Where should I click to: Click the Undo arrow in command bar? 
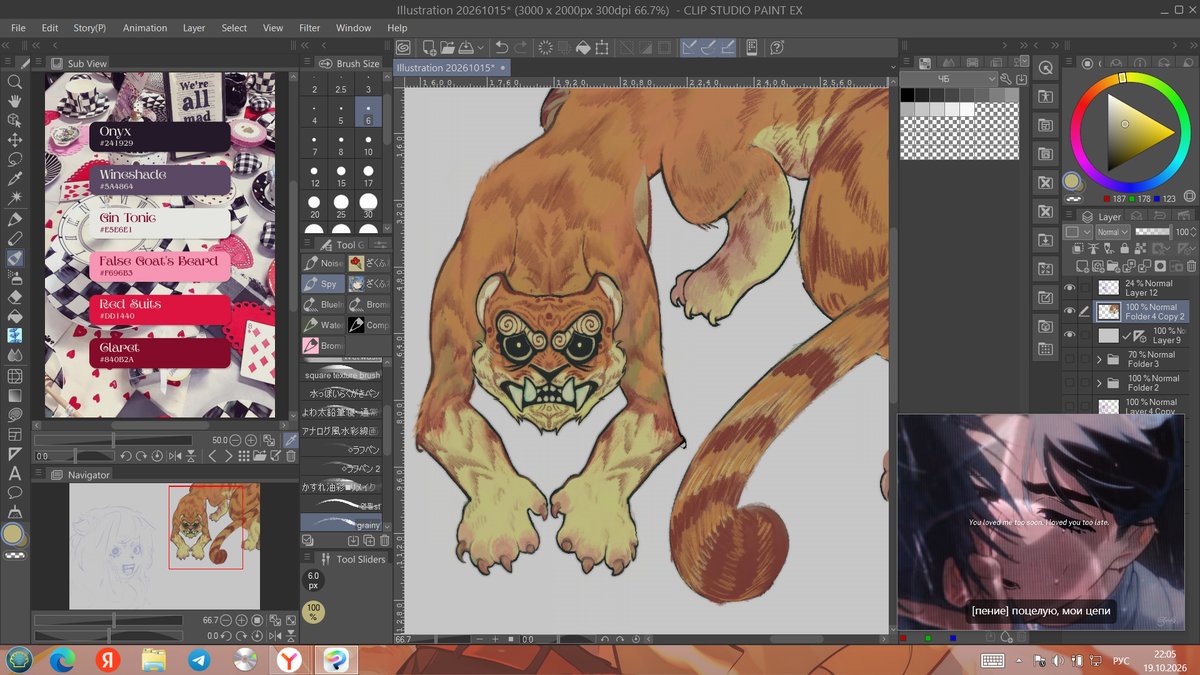point(502,47)
